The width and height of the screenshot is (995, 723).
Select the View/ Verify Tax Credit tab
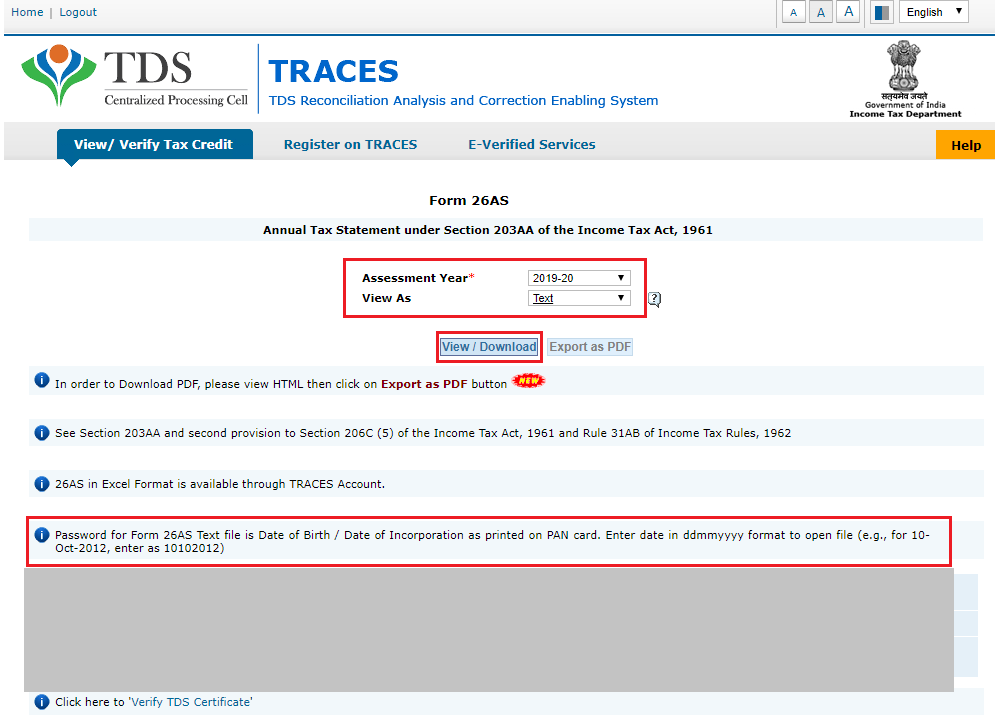(x=154, y=144)
